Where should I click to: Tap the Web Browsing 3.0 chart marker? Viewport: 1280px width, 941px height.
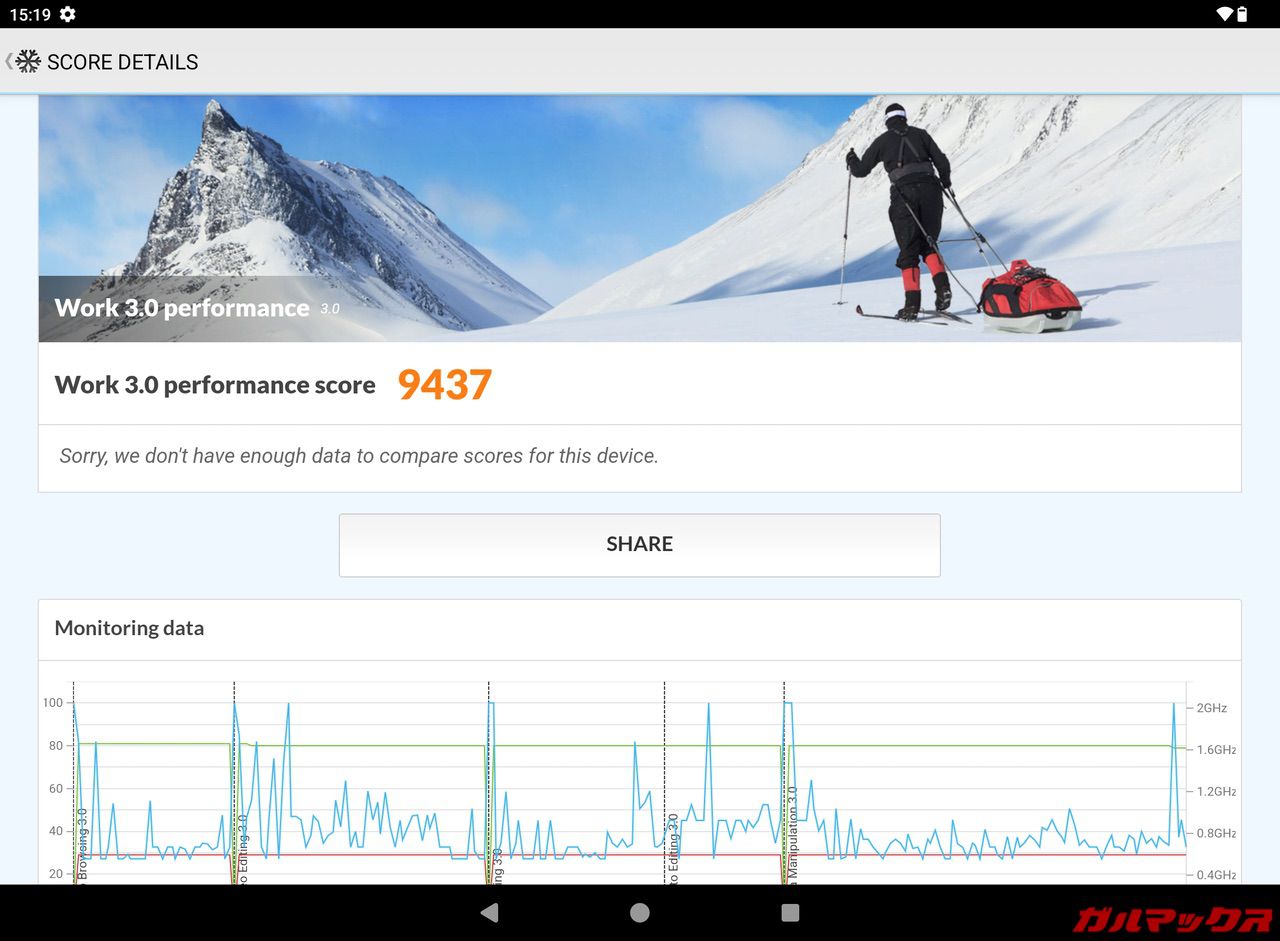(82, 845)
